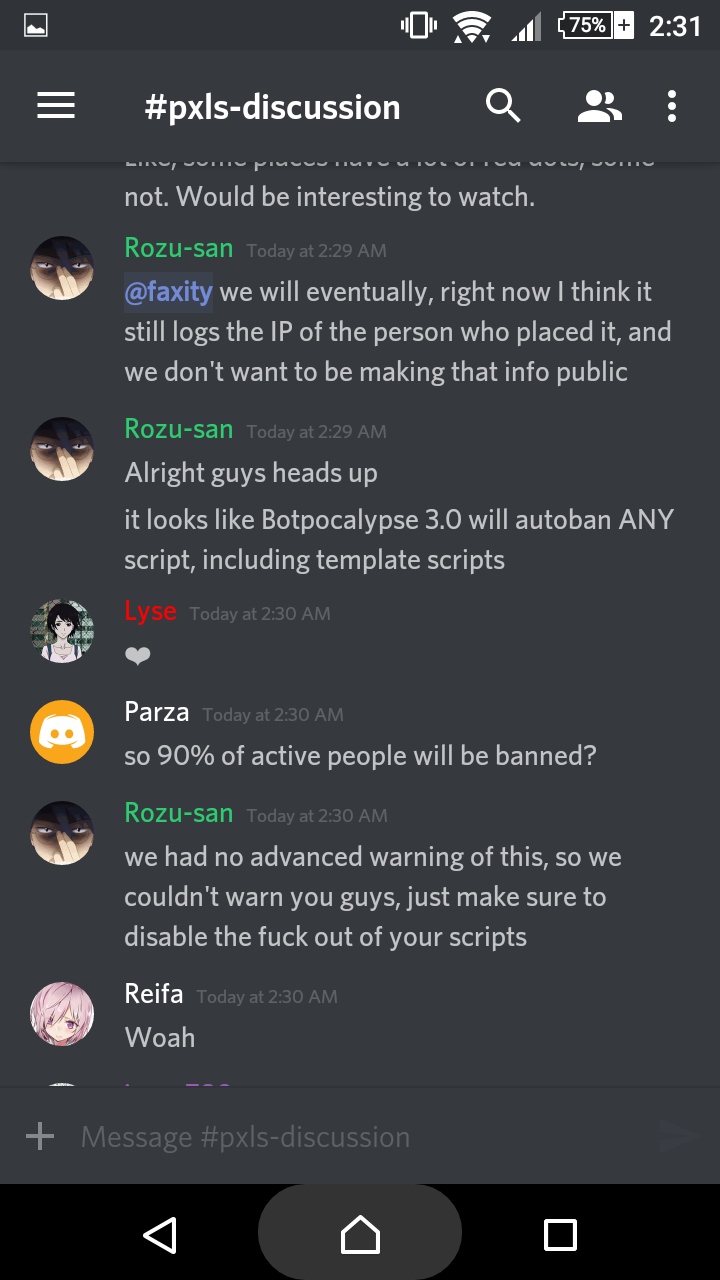Tap Rozu-san username above Alright guys message
Screen dimensions: 720x1280
[x=179, y=429]
